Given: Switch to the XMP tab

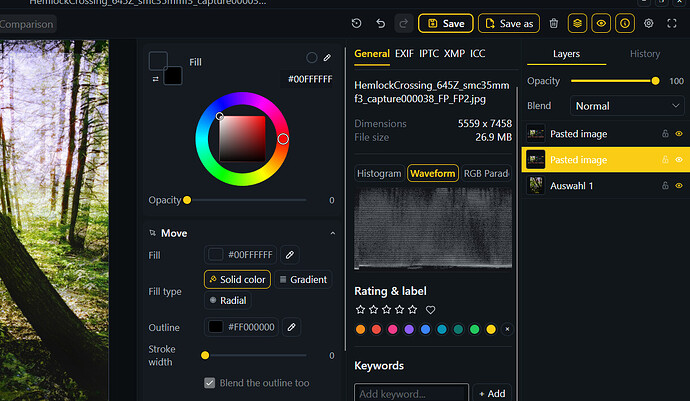Looking at the screenshot, I should (x=454, y=54).
